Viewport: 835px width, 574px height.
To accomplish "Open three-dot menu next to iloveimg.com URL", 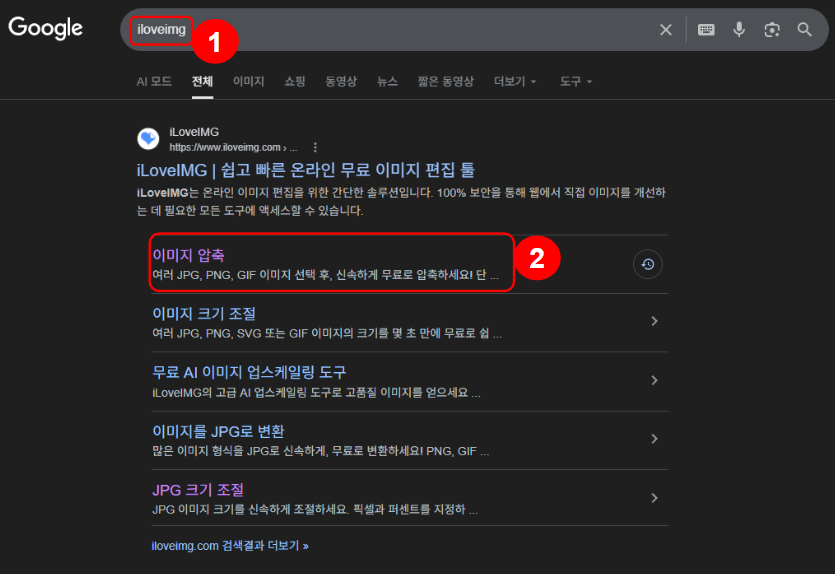I will [315, 147].
